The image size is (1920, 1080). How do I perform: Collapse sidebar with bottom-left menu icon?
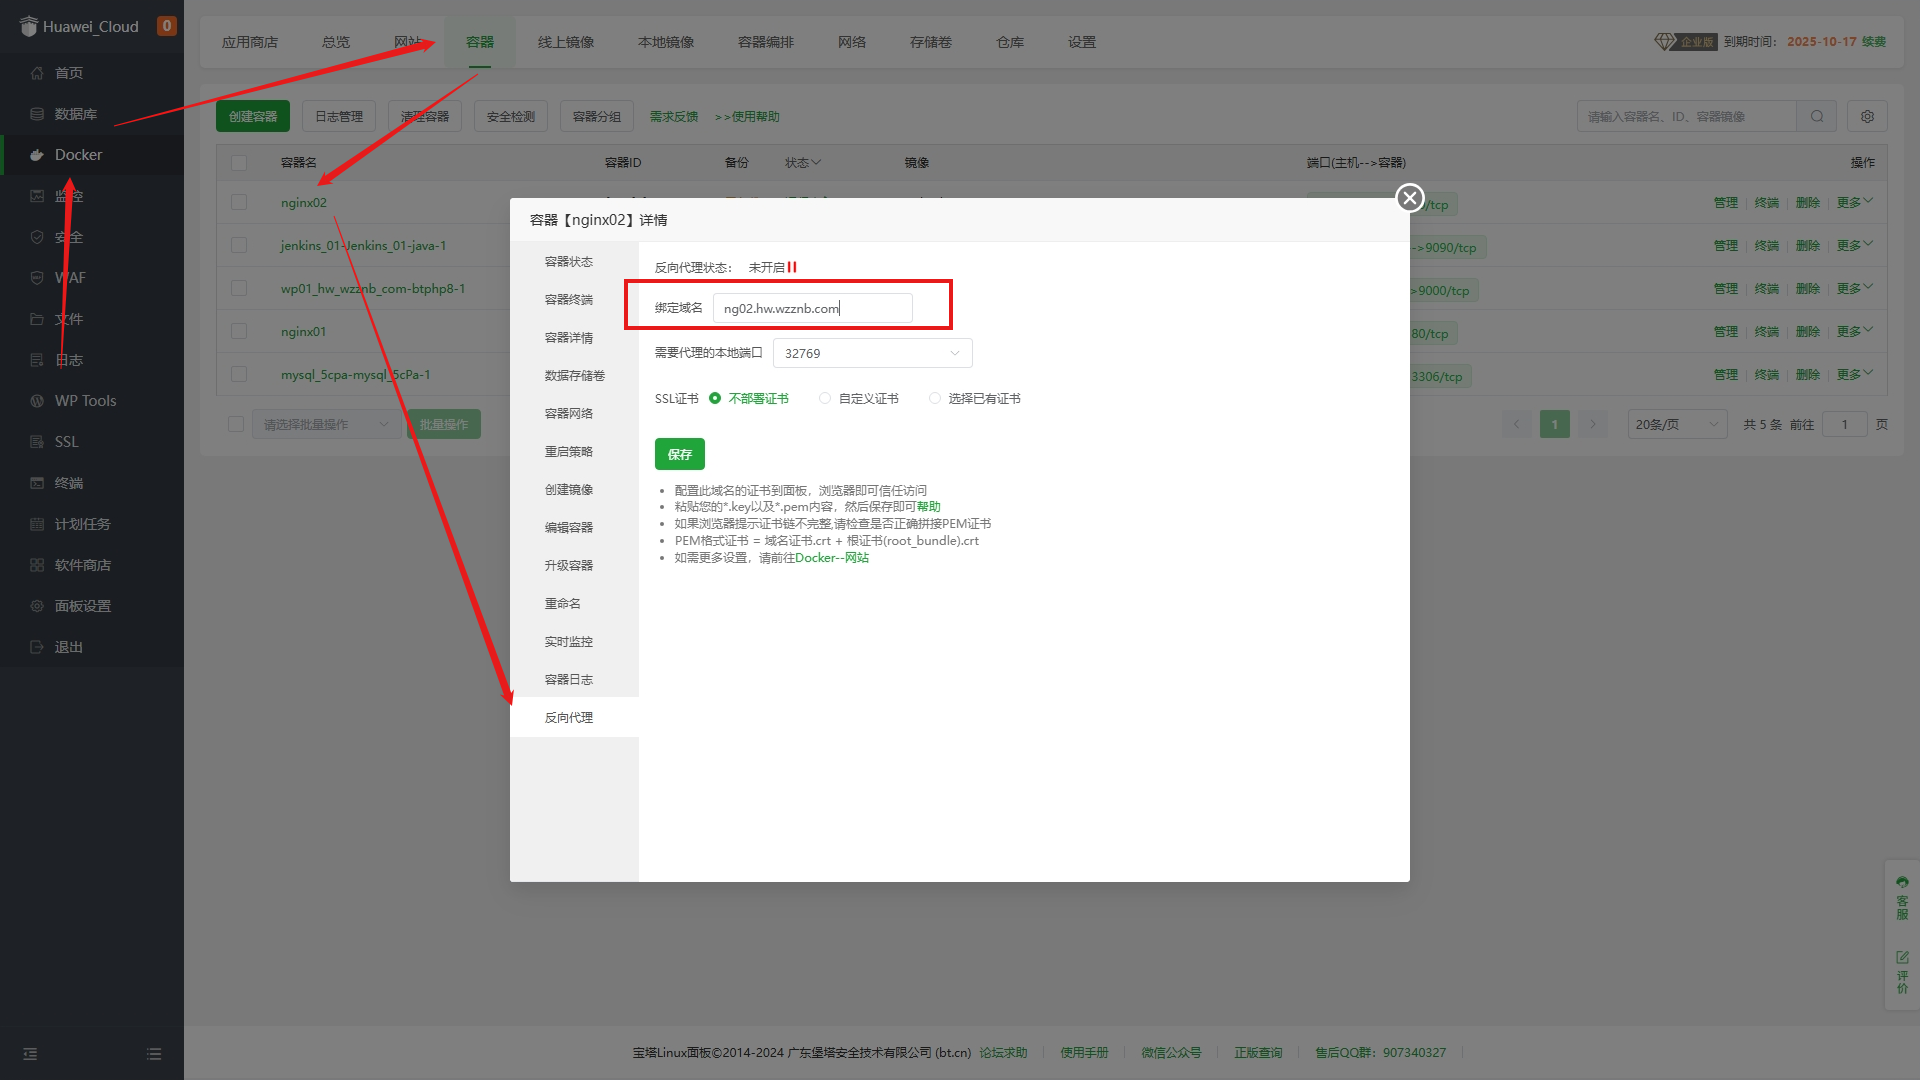30,1054
